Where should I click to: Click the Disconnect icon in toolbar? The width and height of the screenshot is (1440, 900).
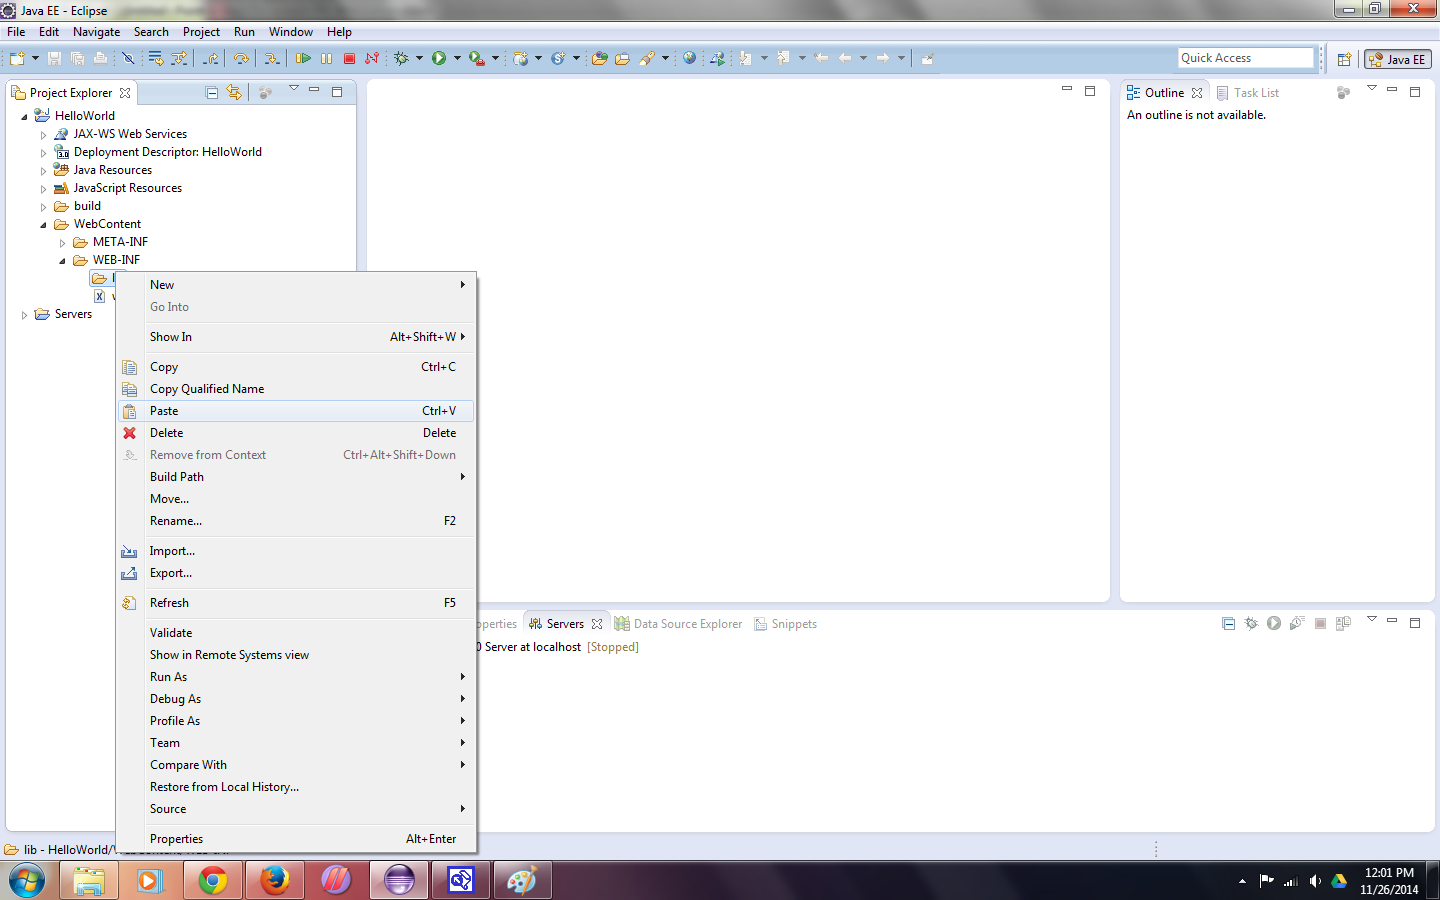[x=372, y=58]
